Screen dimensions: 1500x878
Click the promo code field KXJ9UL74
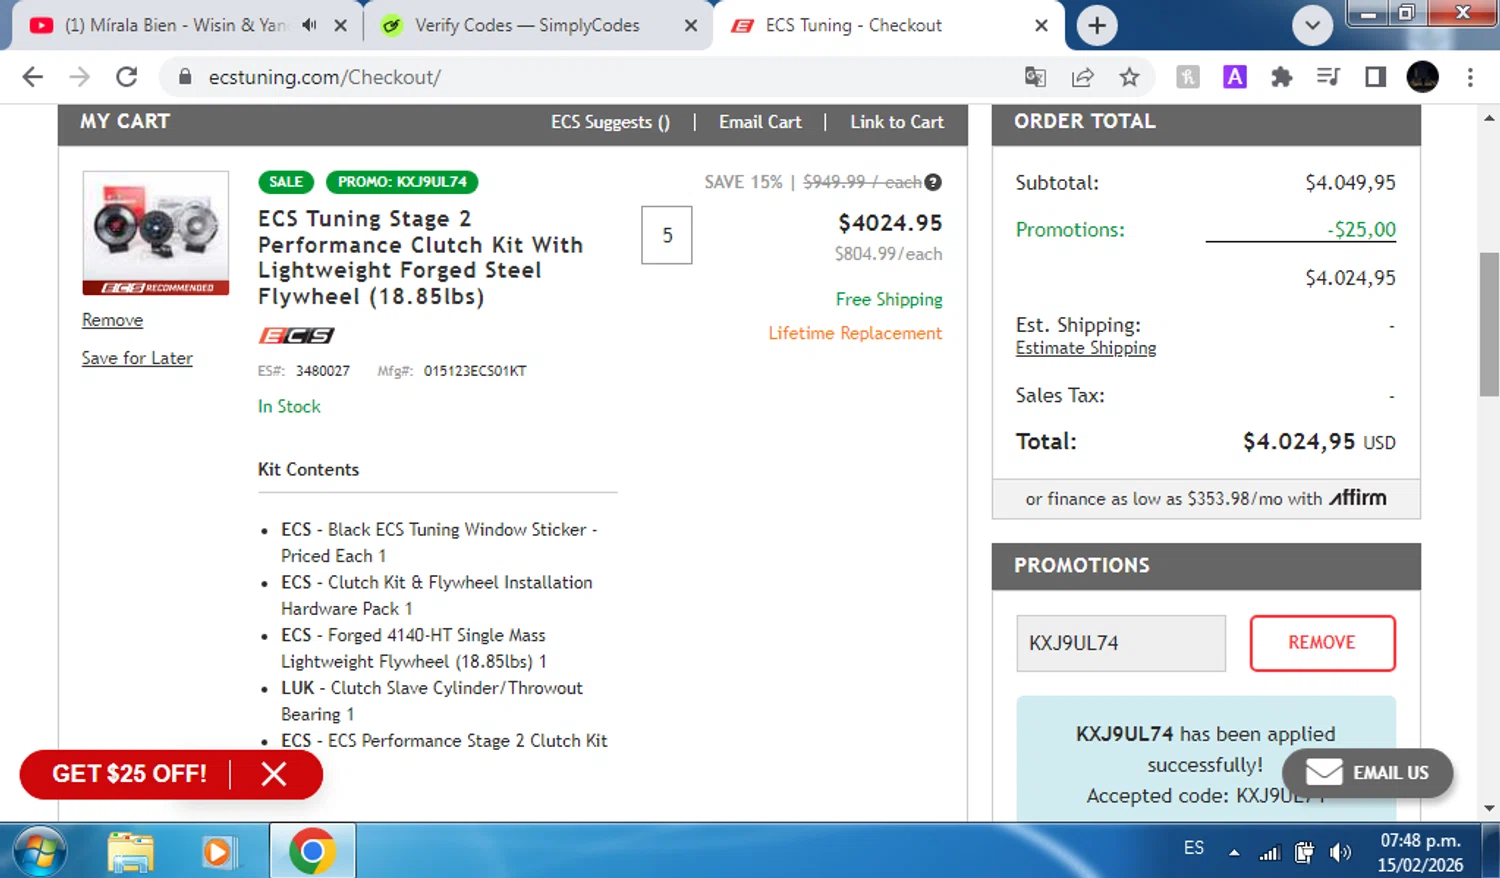1121,643
